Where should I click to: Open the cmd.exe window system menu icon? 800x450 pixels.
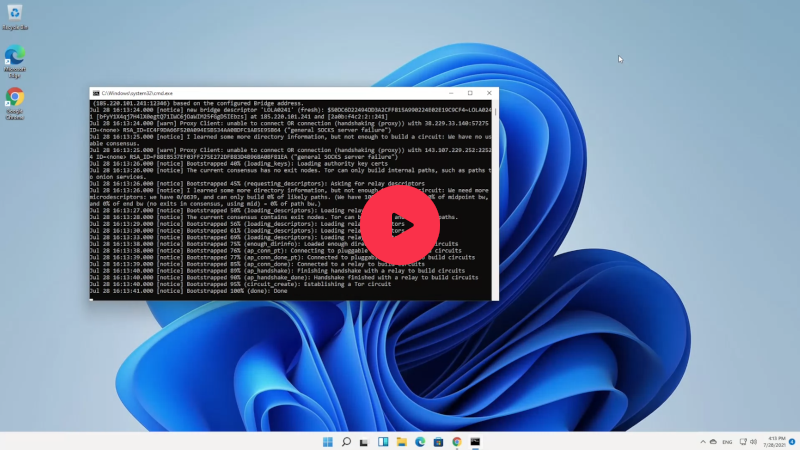pyautogui.click(x=95, y=93)
